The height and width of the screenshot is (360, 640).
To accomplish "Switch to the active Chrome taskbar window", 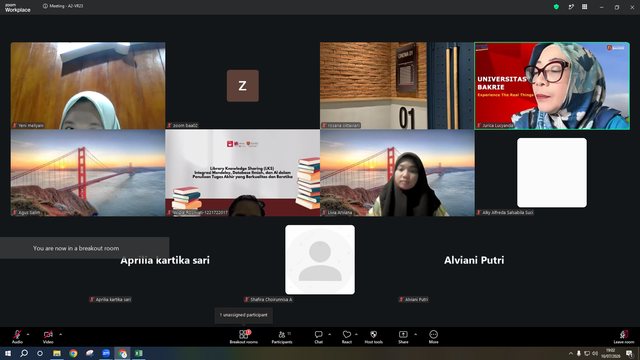I will (x=122, y=353).
